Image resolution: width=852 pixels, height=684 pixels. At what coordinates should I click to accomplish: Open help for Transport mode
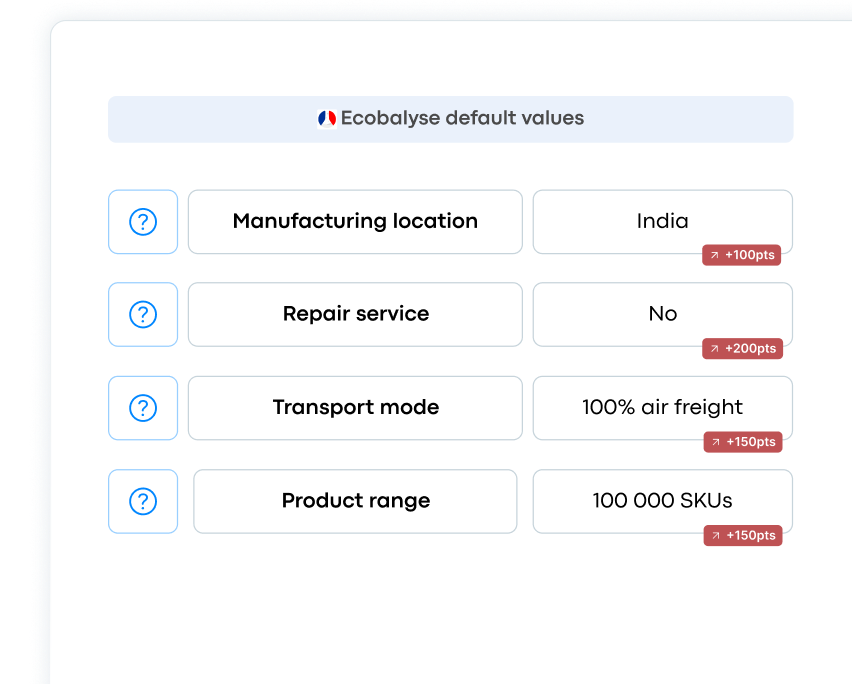coord(143,408)
